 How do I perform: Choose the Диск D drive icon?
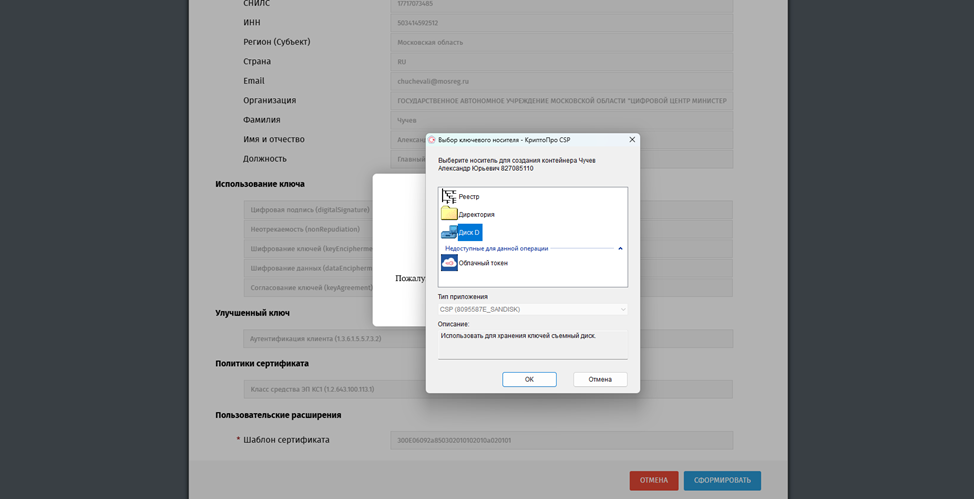pyautogui.click(x=449, y=232)
